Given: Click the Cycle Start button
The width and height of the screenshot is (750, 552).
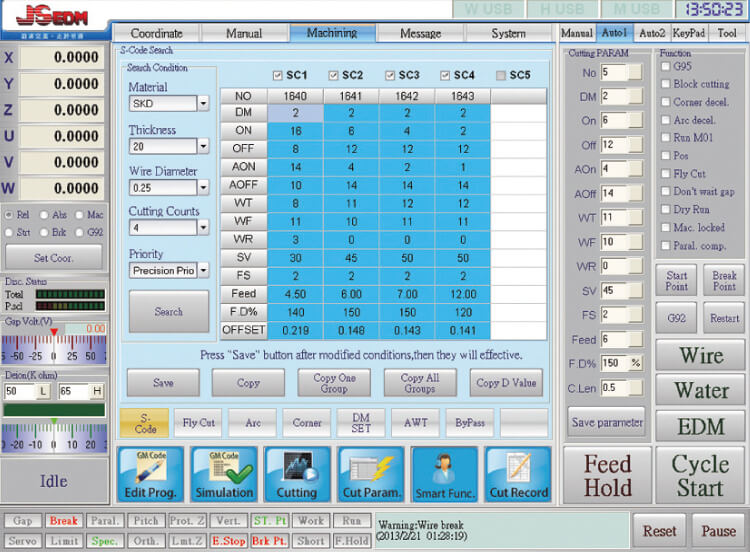Looking at the screenshot, I should click(x=699, y=476).
